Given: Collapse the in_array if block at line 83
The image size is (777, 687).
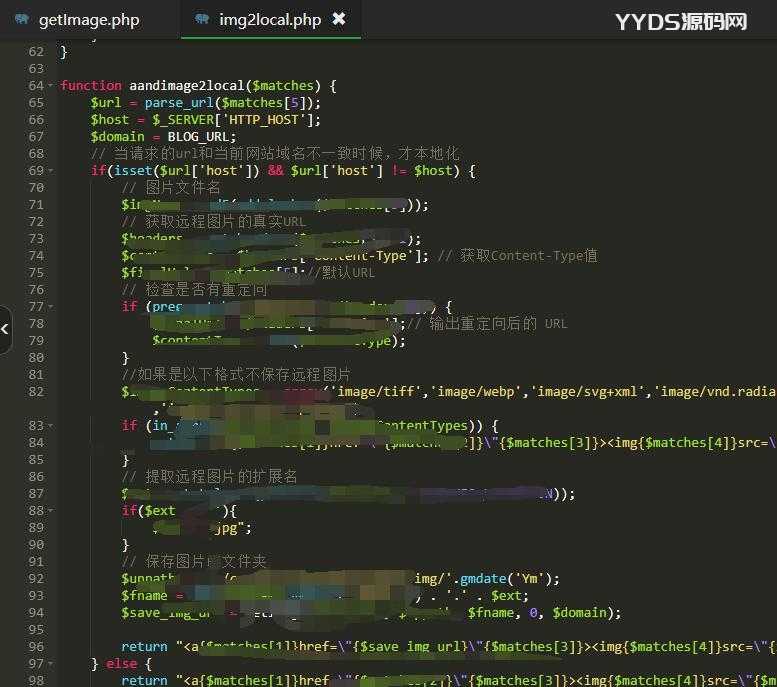Looking at the screenshot, I should tap(50, 425).
